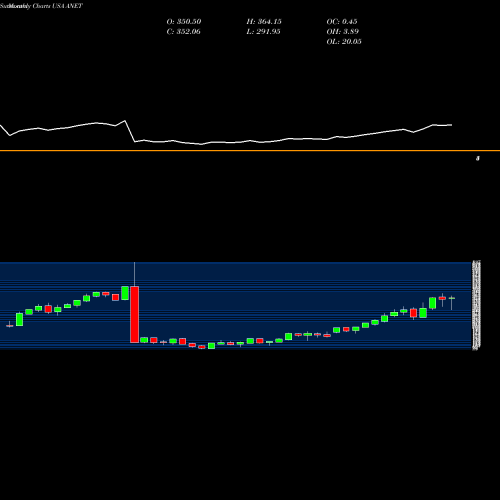Viewport: 500px width, 500px height.
Task: Select the close value "C: 352.06"
Action: pyautogui.click(x=183, y=32)
